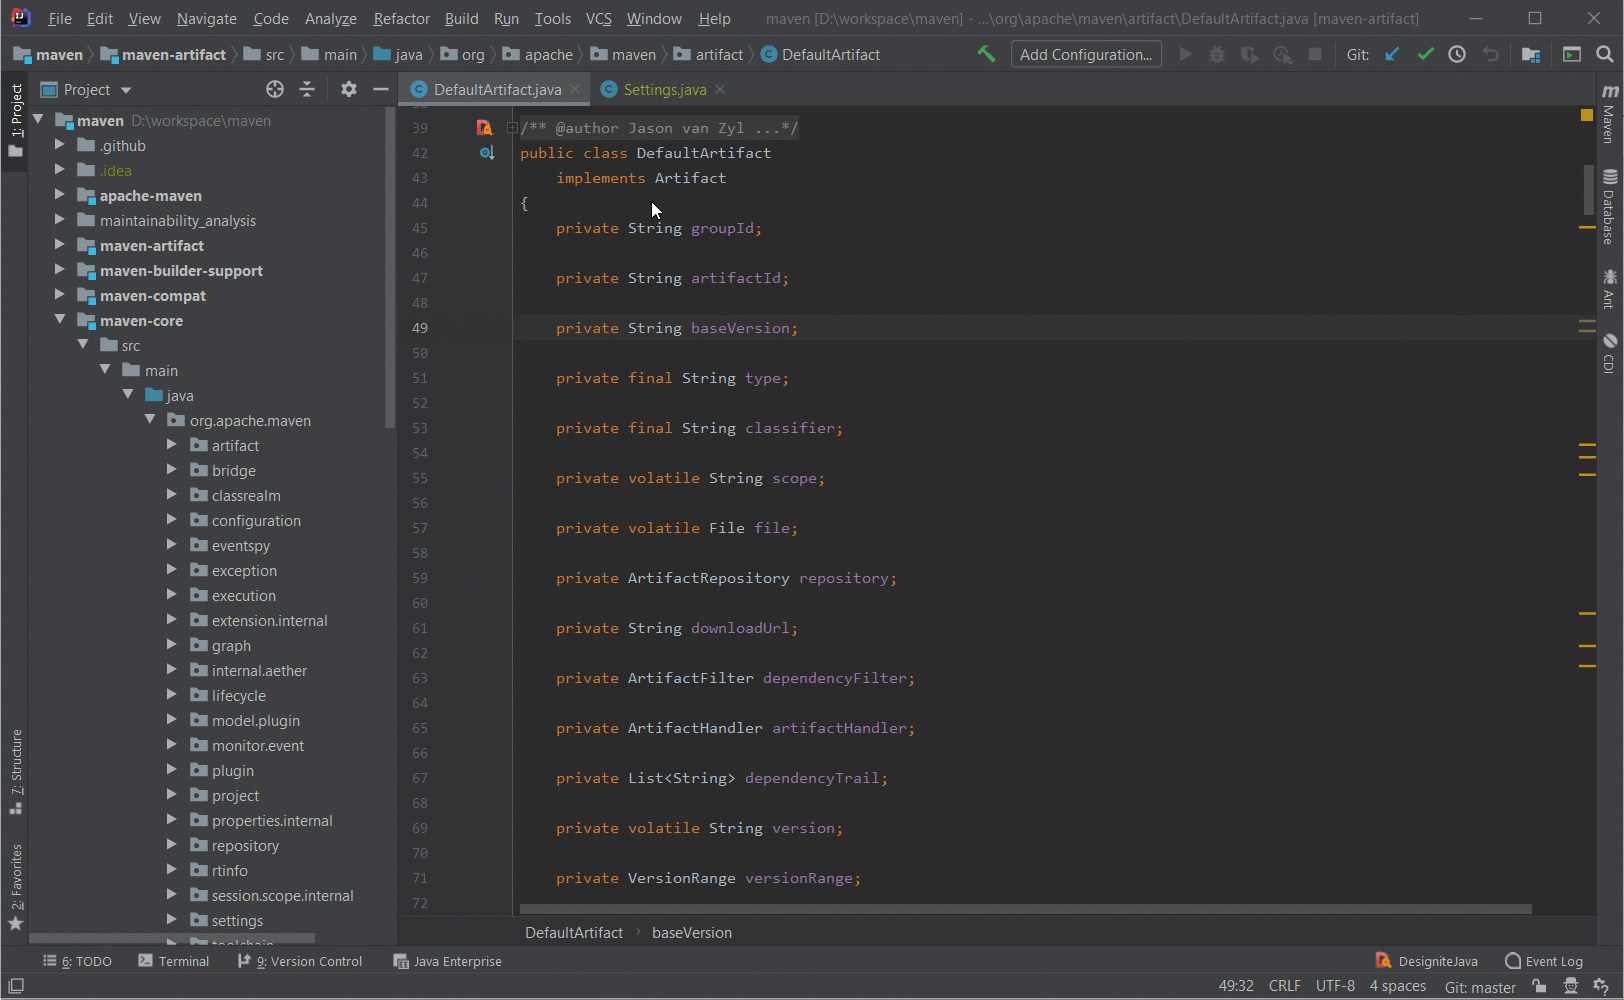Viewport: 1624px width, 1000px height.
Task: Collapse the org.apache.maven package
Action: pyautogui.click(x=150, y=420)
